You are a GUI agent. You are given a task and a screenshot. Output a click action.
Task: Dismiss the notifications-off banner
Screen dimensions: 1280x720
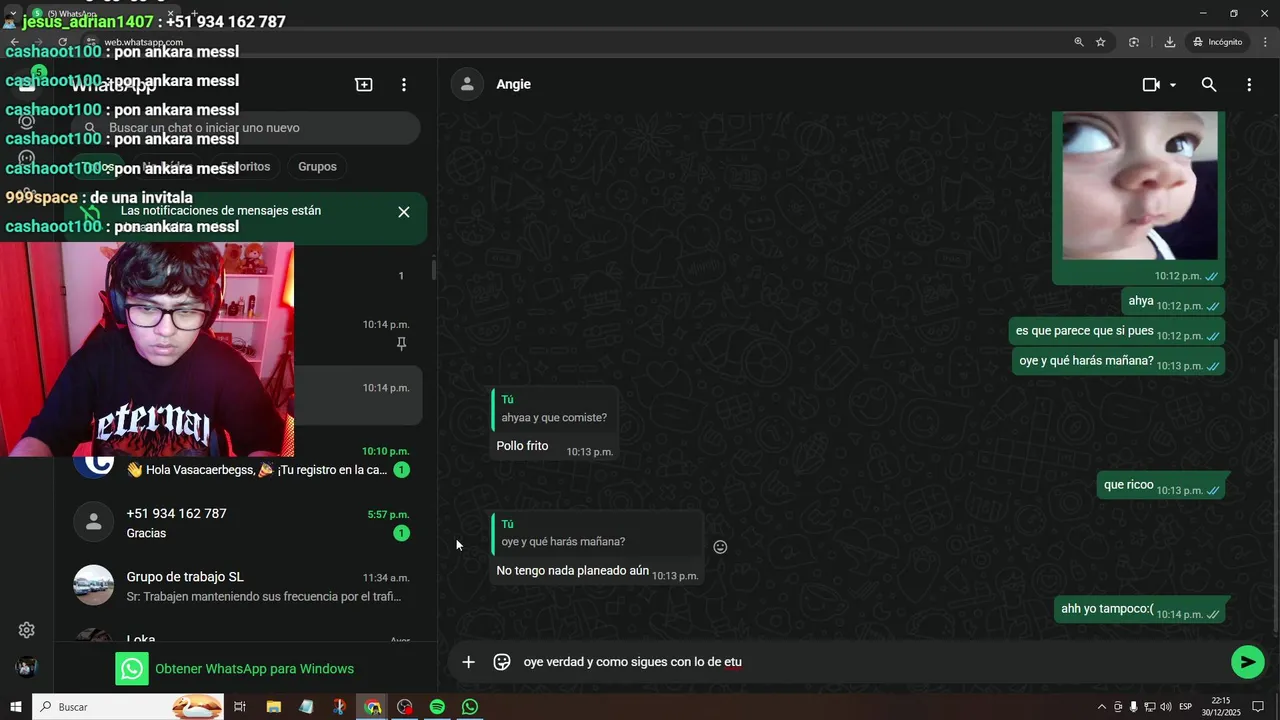[x=404, y=212]
